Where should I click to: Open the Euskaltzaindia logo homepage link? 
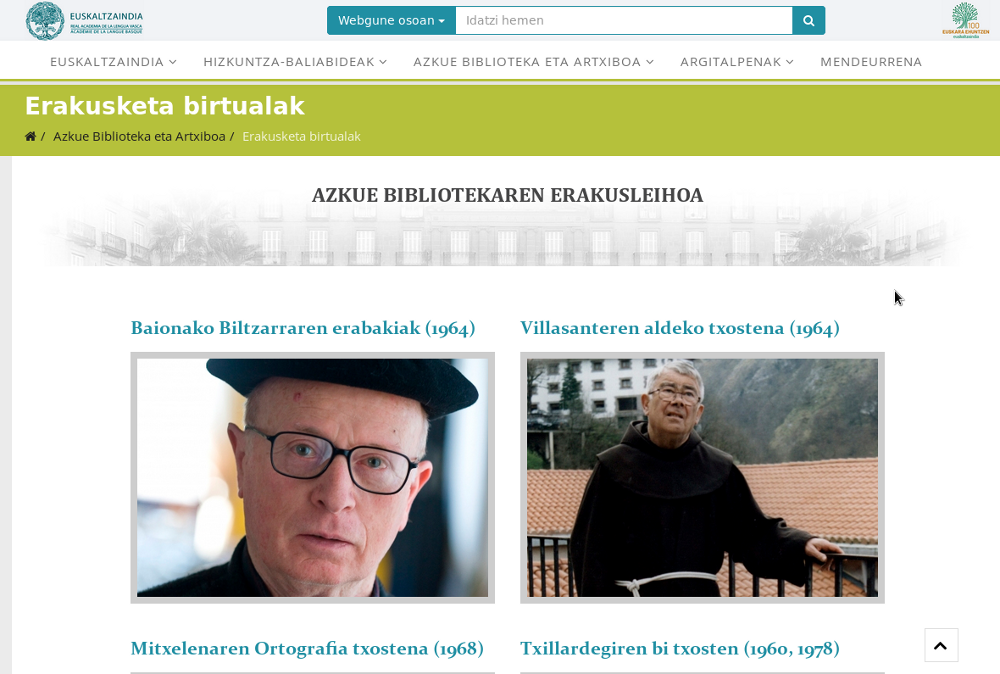click(x=85, y=20)
